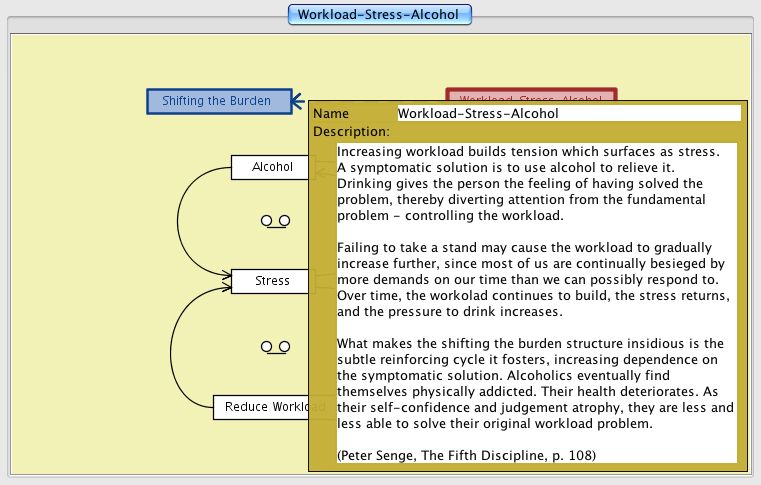Click the Name label in the properties popup
Viewport: 761px width, 485px height.
tap(331, 113)
